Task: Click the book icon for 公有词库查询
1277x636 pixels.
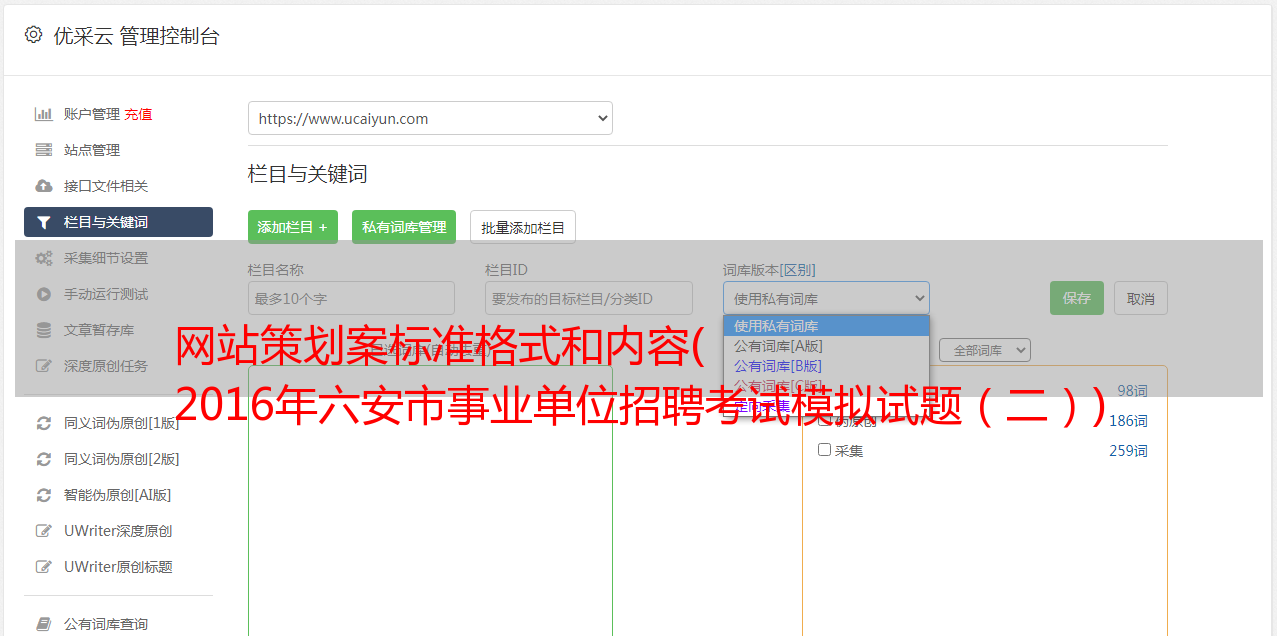Action: (x=44, y=624)
